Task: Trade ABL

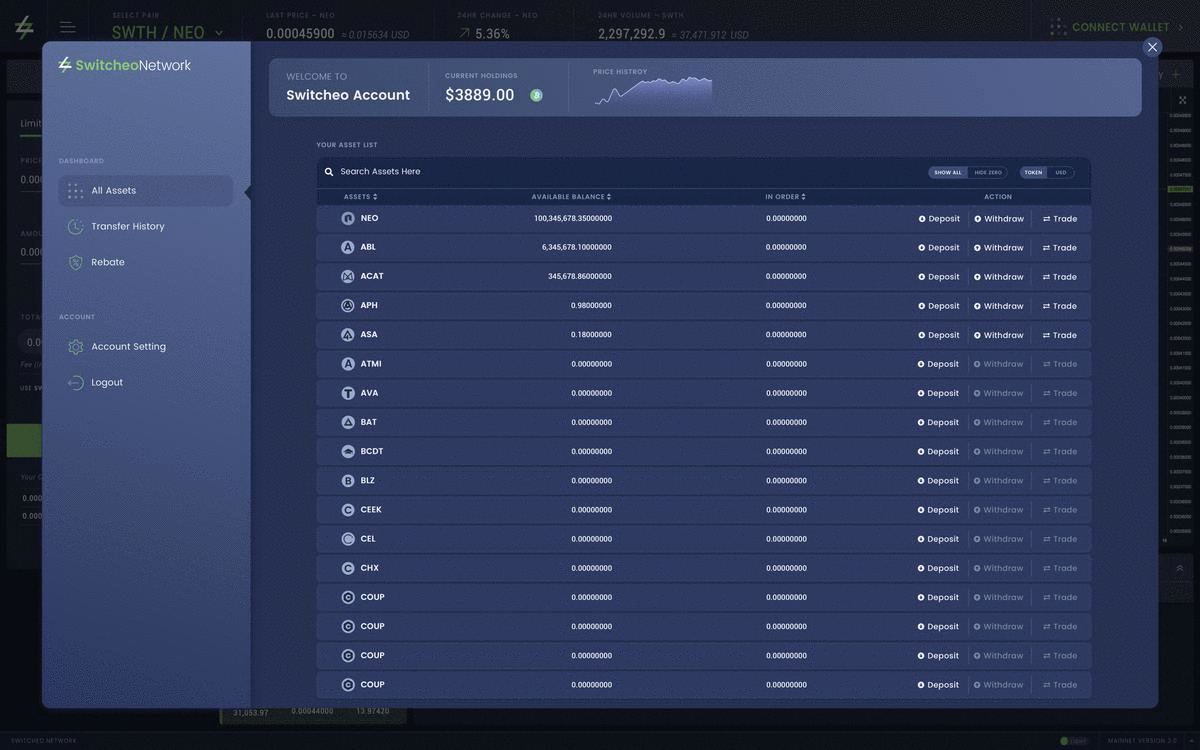Action: pos(1060,248)
